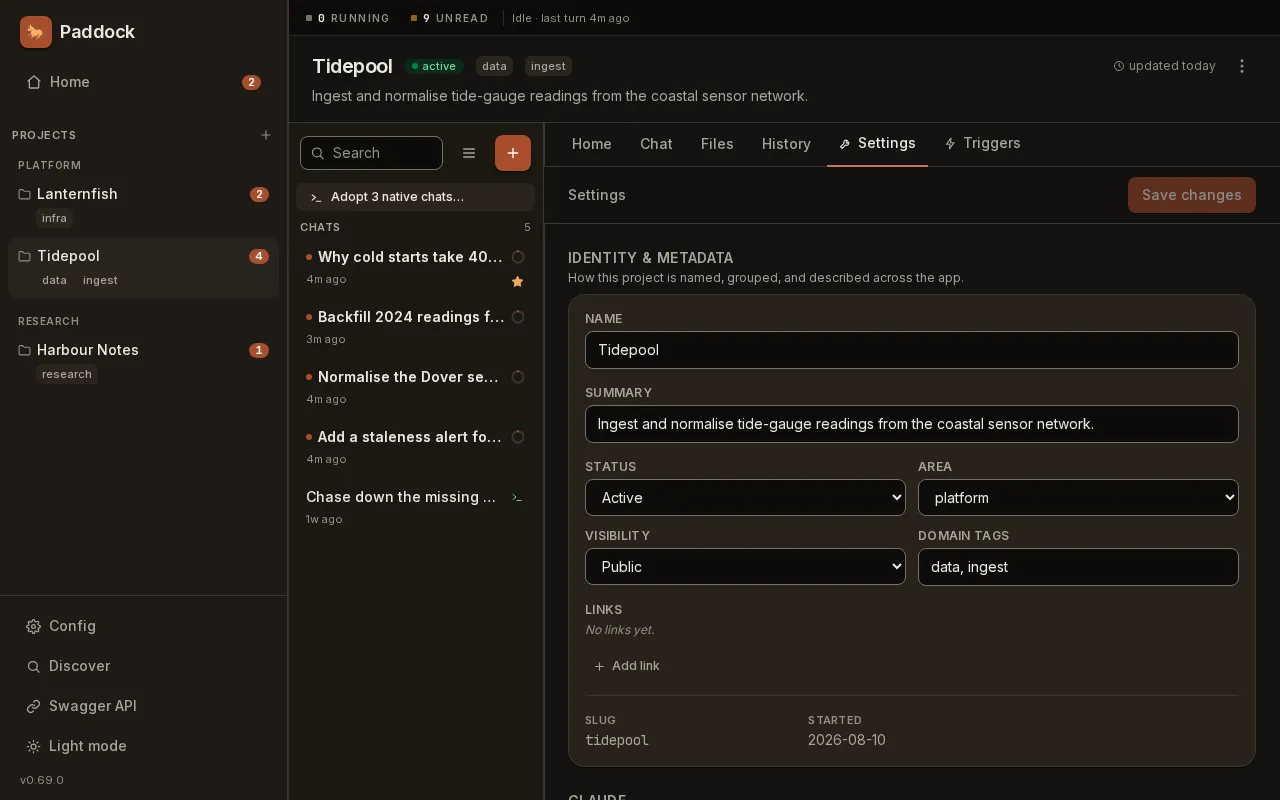Create a new chat with orange plus button
The image size is (1280, 800).
(x=513, y=153)
